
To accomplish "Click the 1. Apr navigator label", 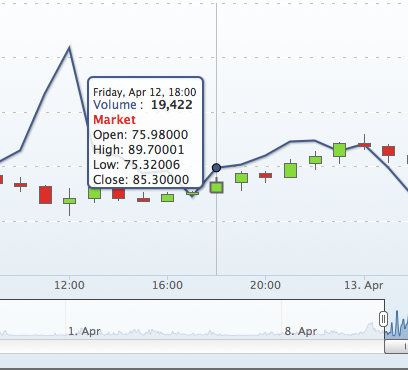I will pyautogui.click(x=84, y=331).
